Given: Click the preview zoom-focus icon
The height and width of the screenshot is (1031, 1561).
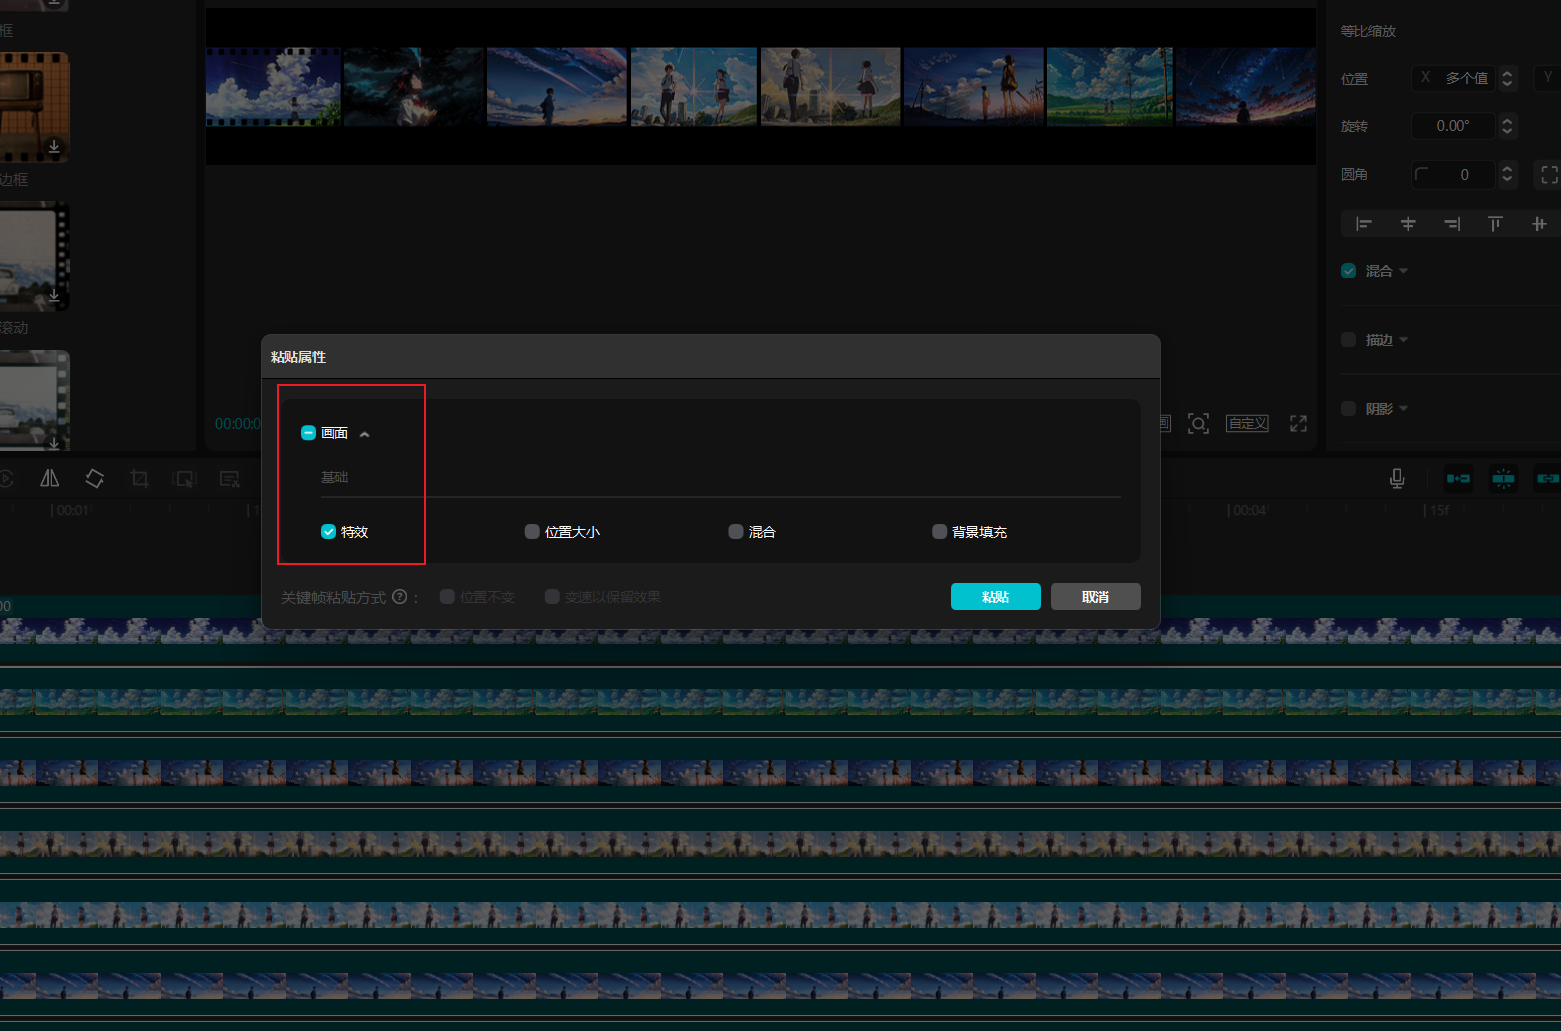Looking at the screenshot, I should 1198,423.
